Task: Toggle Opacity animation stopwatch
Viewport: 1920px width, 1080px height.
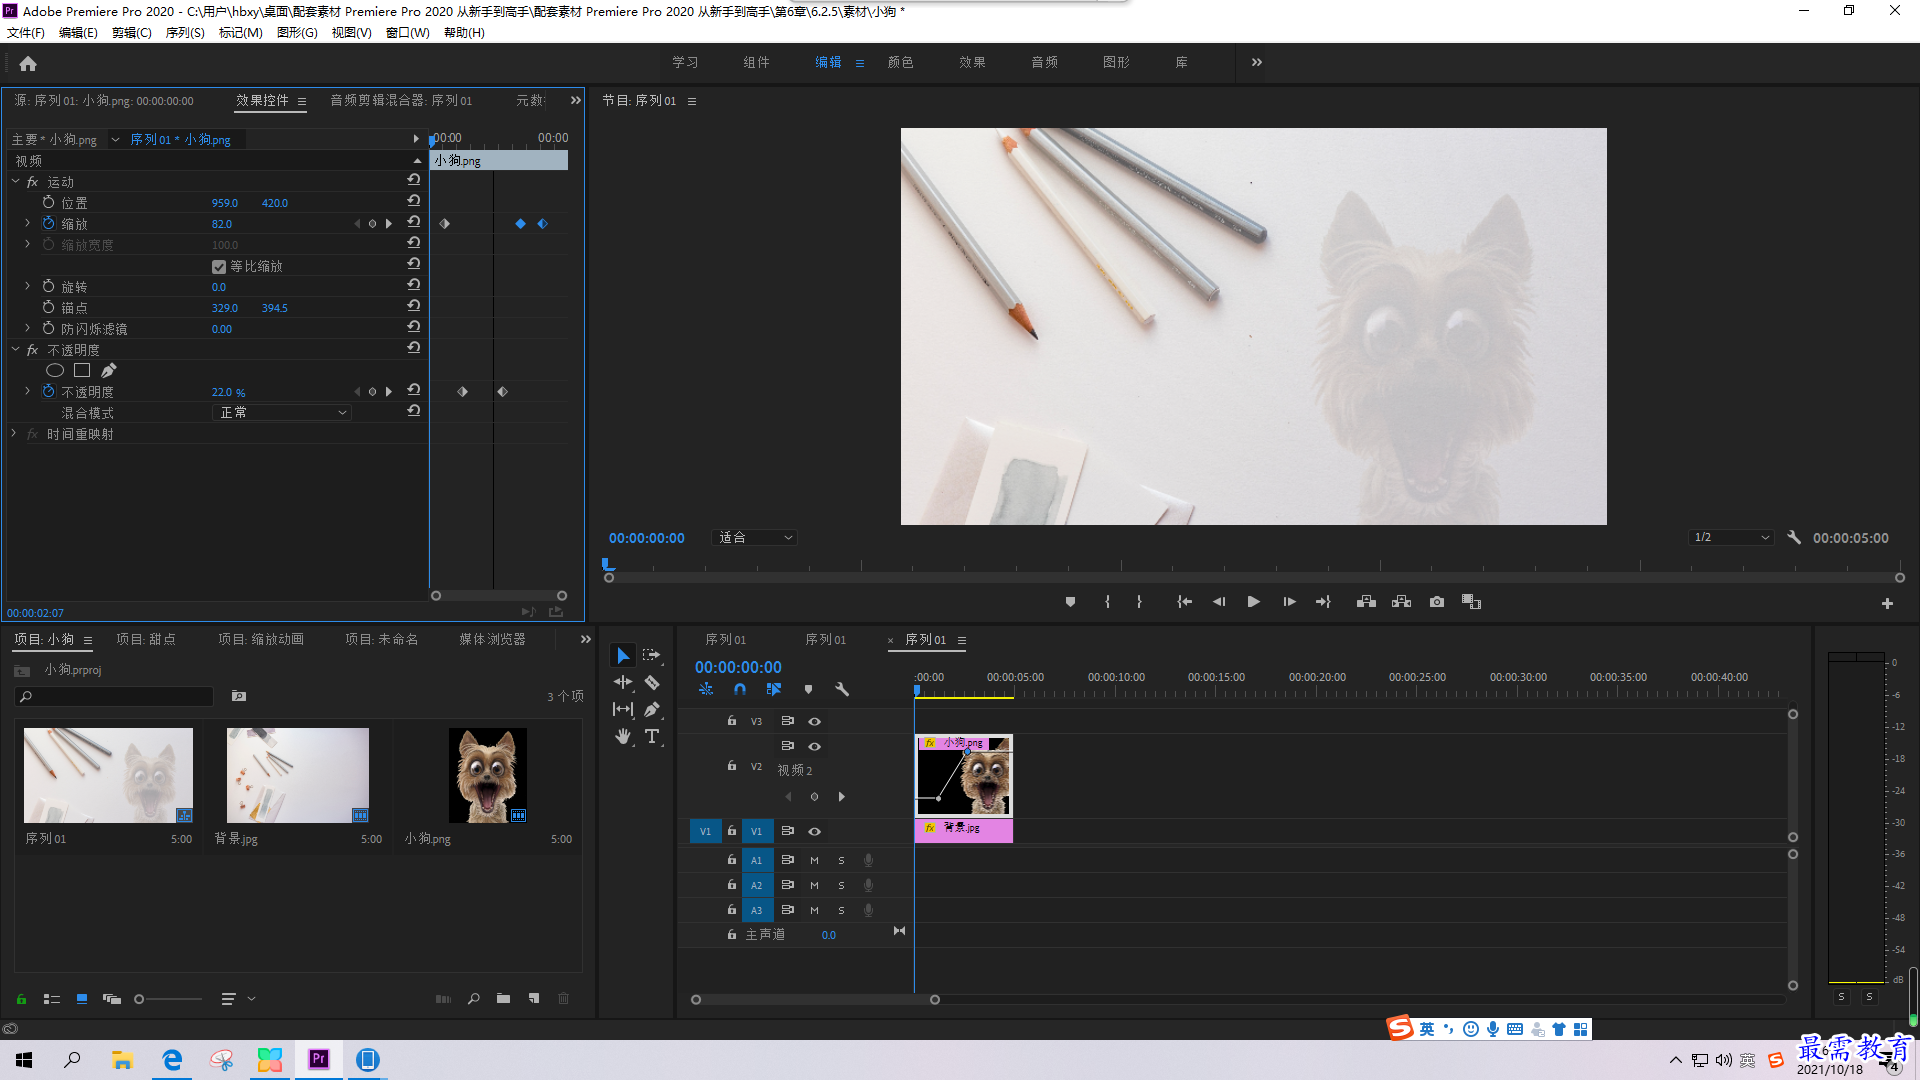Action: pyautogui.click(x=48, y=391)
